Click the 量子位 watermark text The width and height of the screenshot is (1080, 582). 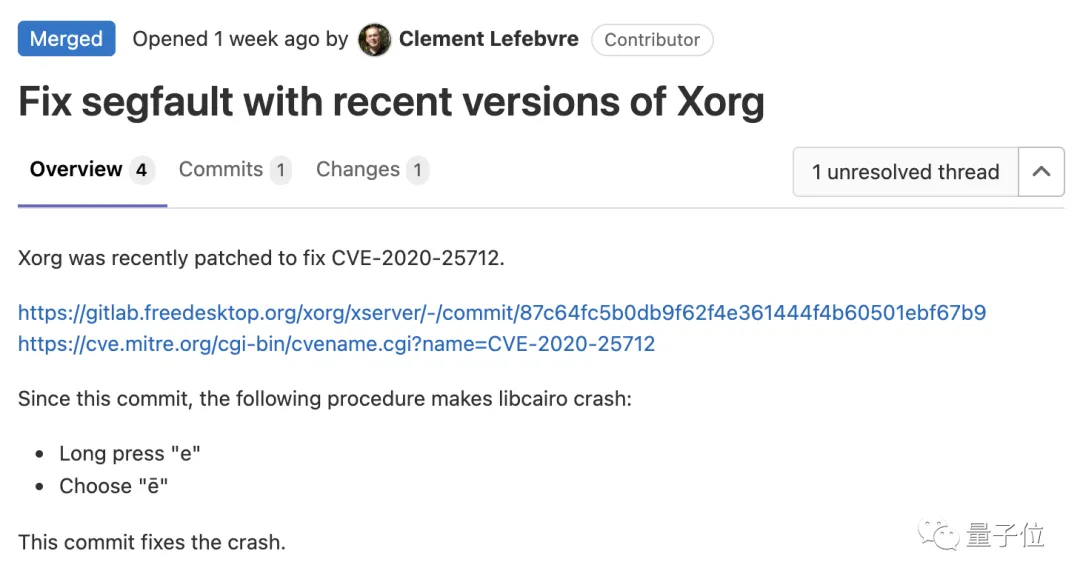tap(1005, 535)
